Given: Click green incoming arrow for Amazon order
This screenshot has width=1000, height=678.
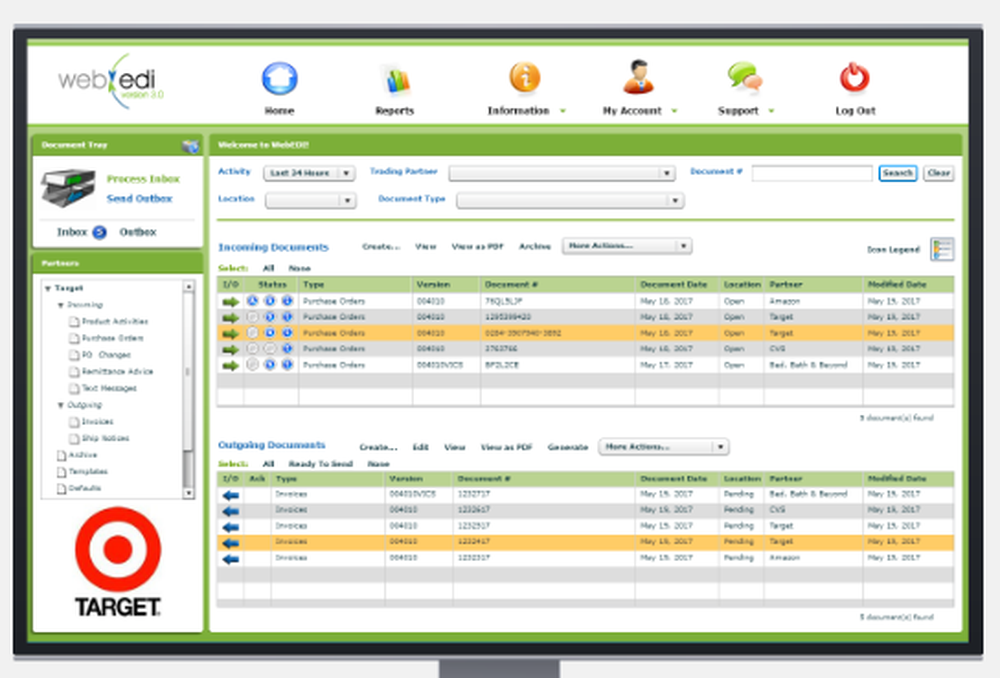Looking at the screenshot, I should pyautogui.click(x=230, y=302).
